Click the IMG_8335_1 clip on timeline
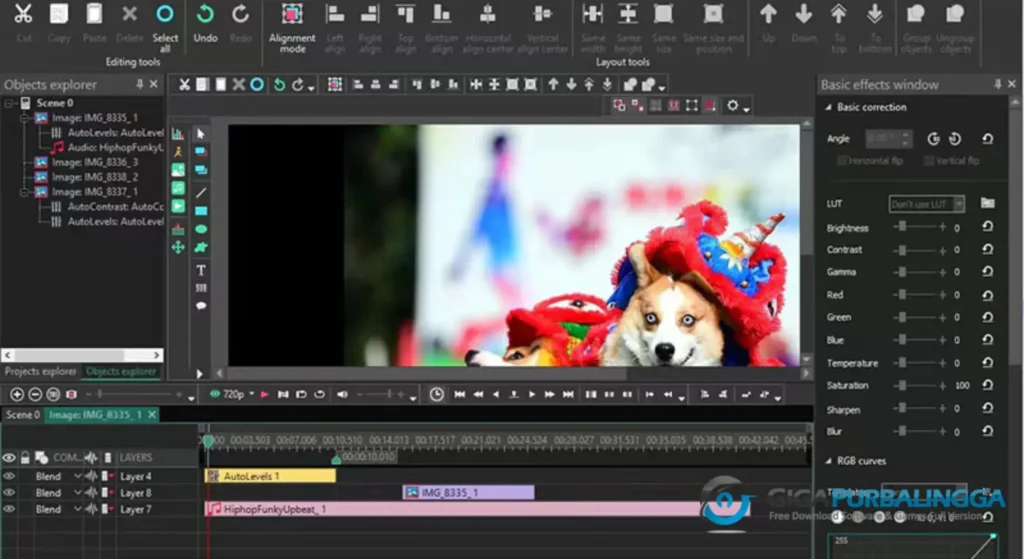Image resolution: width=1024 pixels, height=559 pixels. tap(468, 492)
